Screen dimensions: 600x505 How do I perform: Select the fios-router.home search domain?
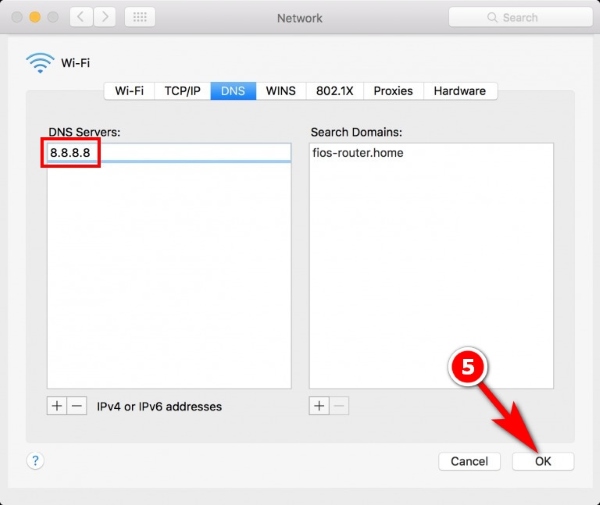coord(357,153)
